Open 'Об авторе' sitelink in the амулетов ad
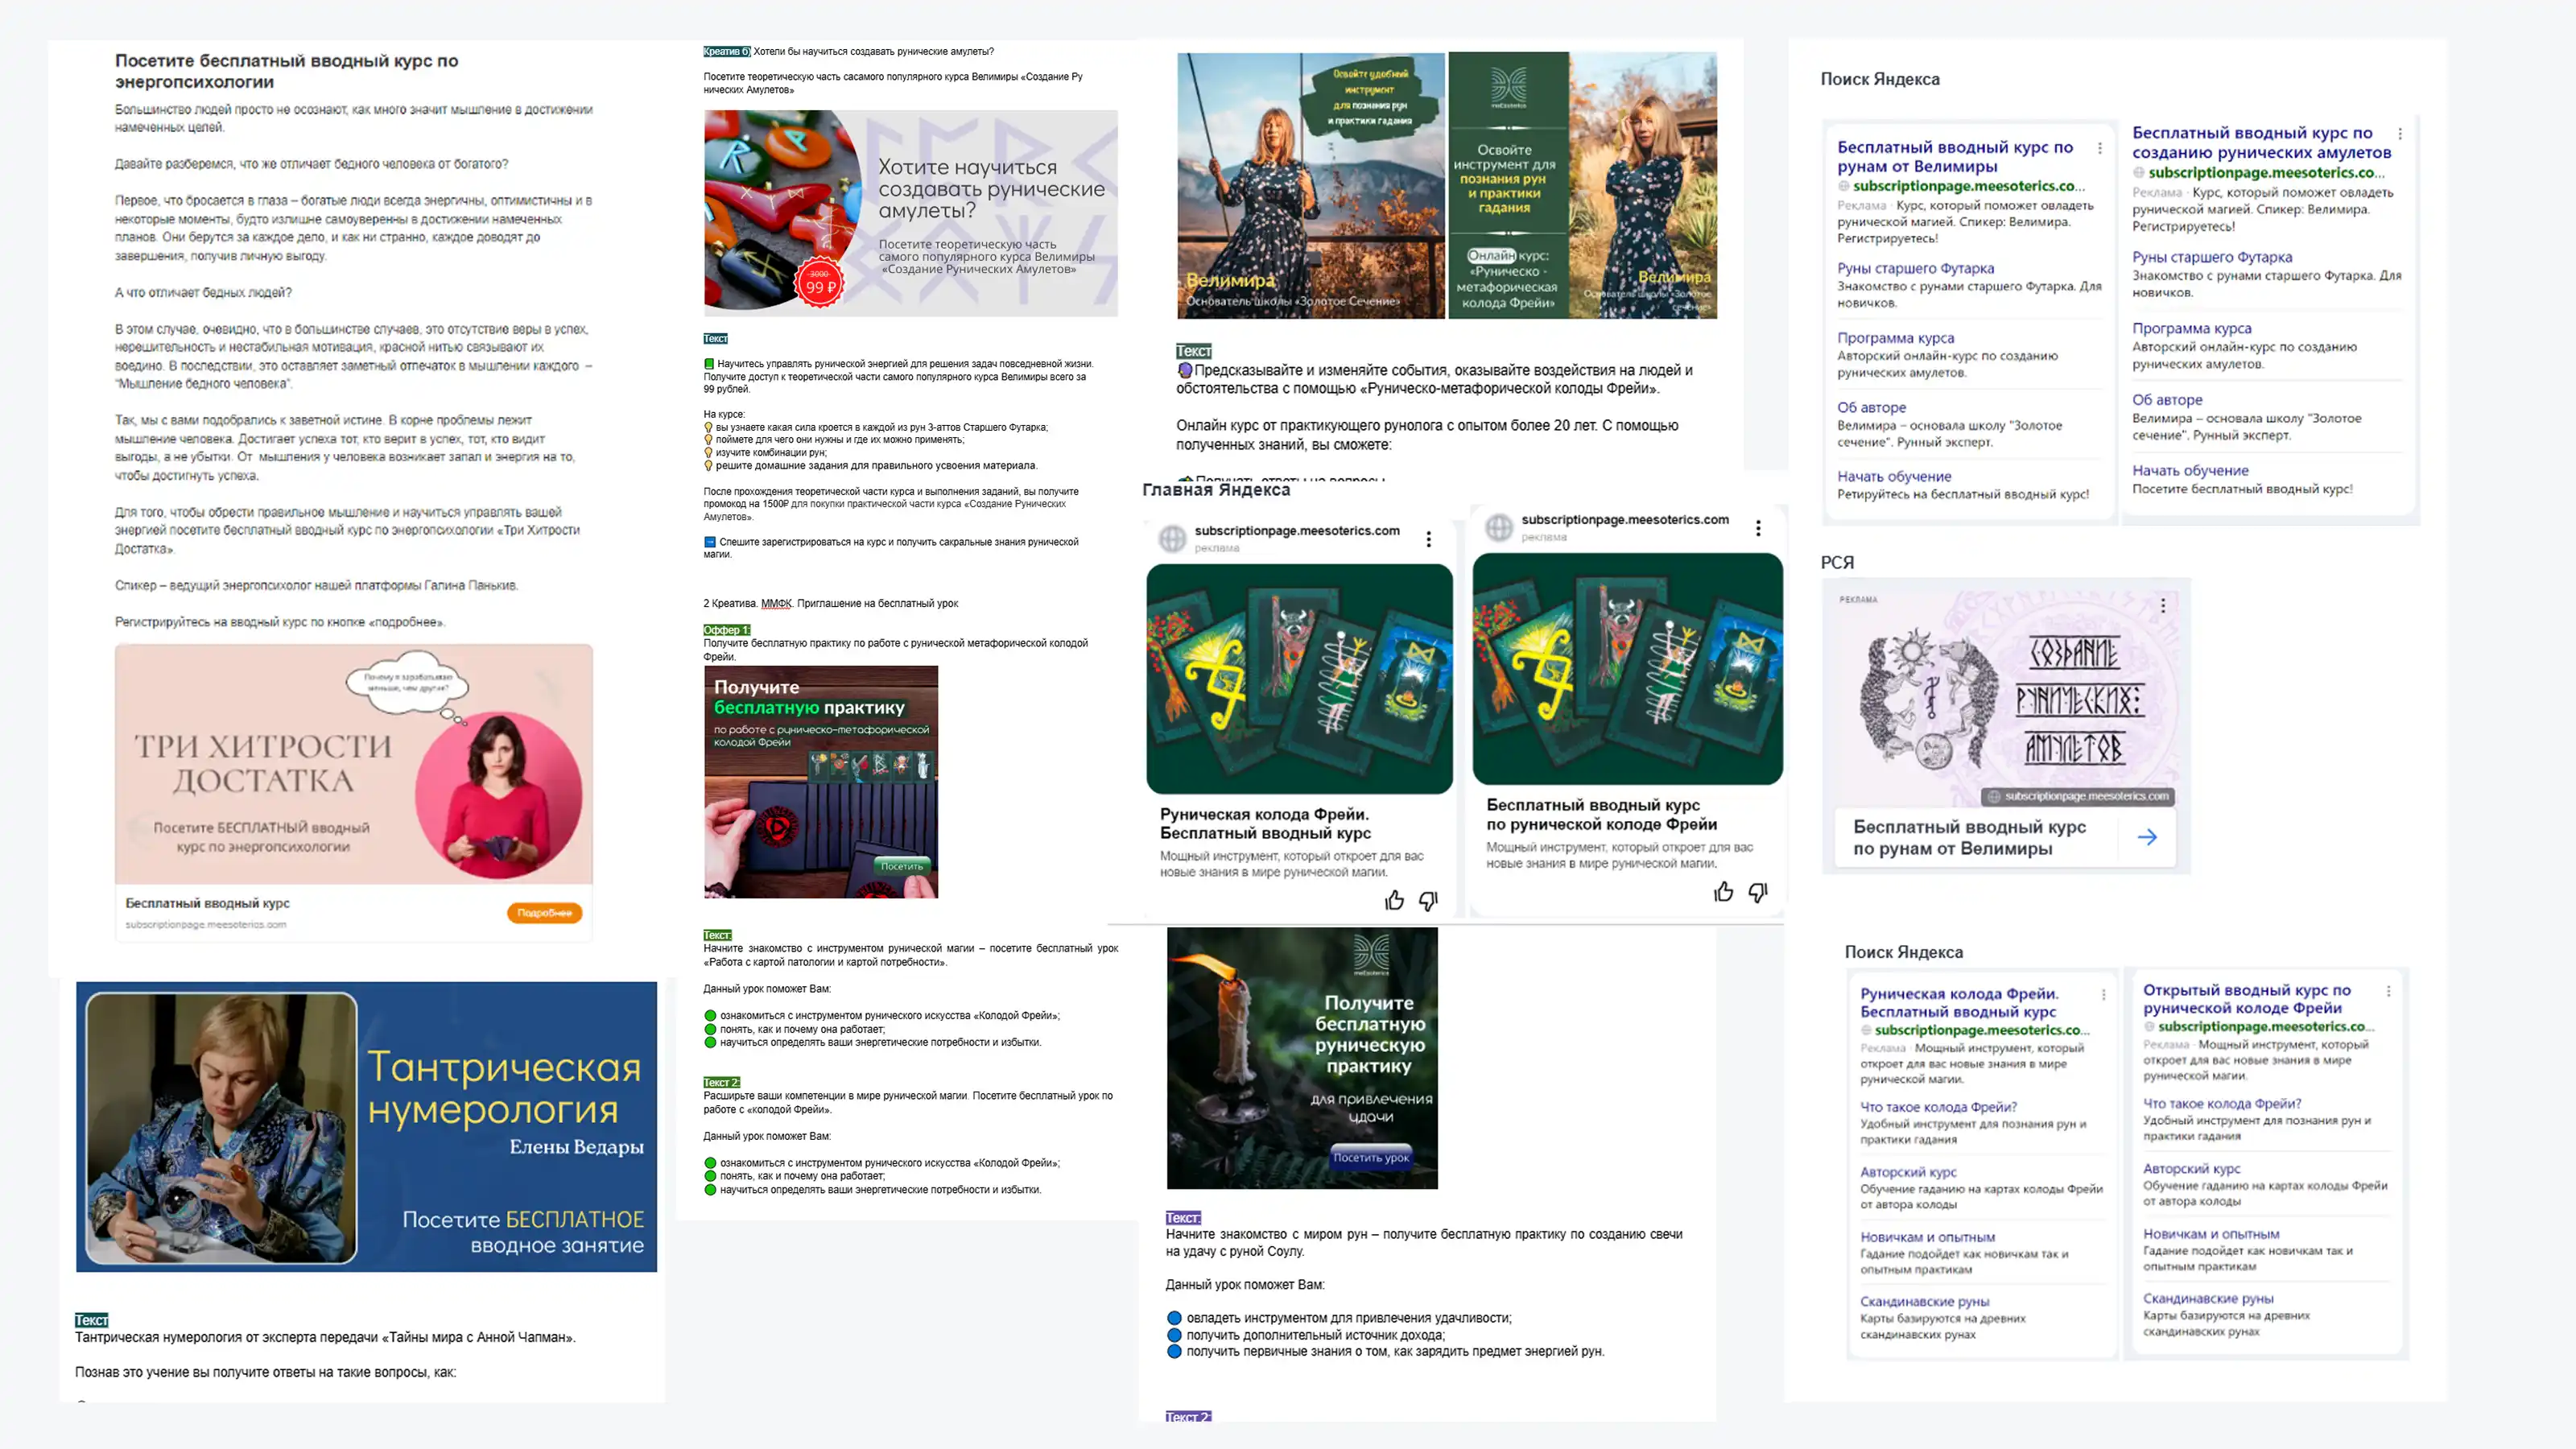 (x=2167, y=400)
